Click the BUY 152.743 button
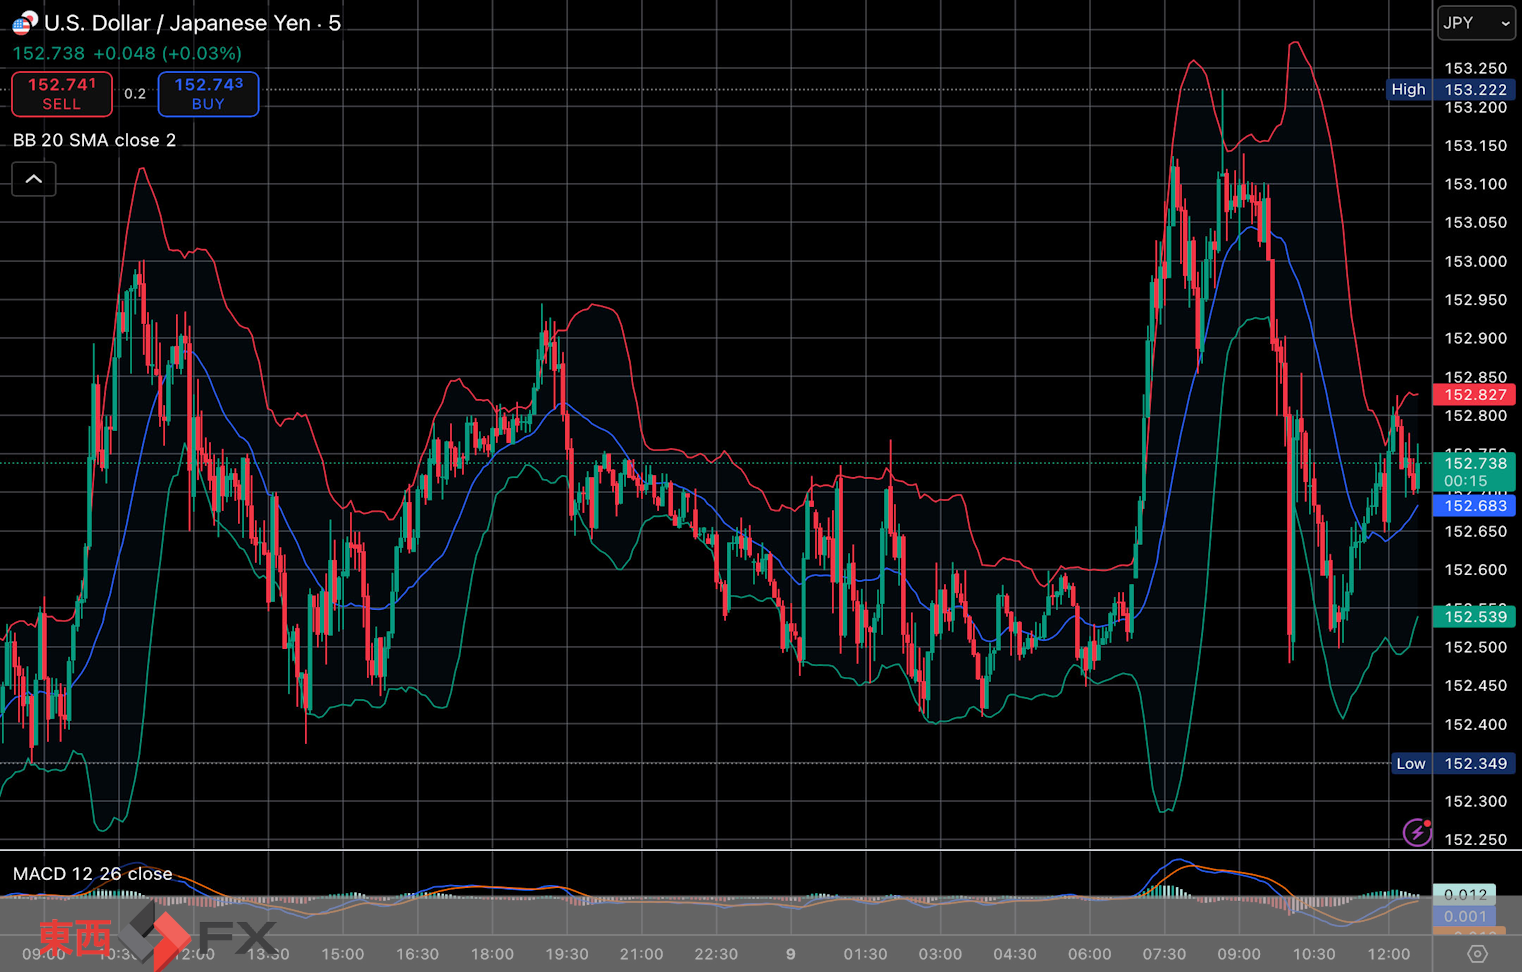Screen dimensions: 1522x972 tap(208, 94)
